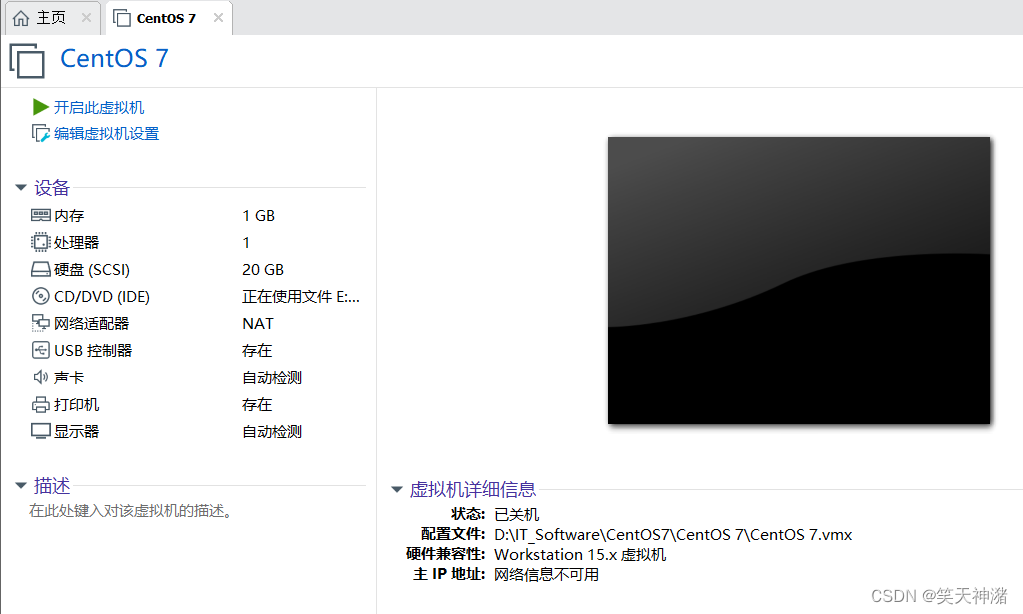Screen dimensions: 1023x614
Task: Open the 硬盘 (SCSI) device entry
Action: (x=92, y=269)
